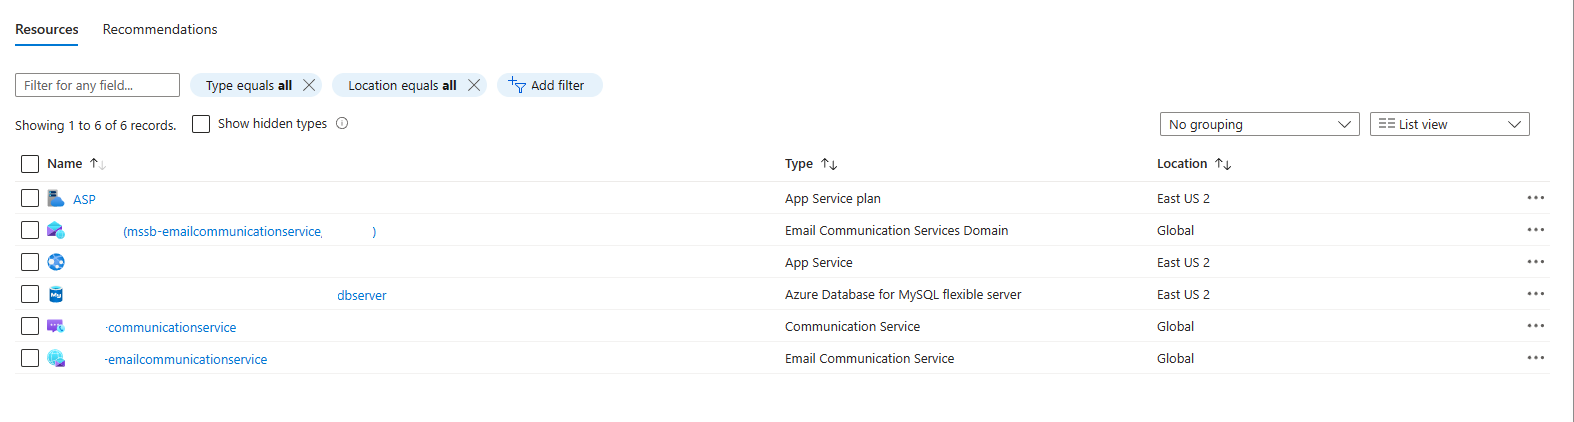Open the No grouping dropdown

click(x=1259, y=124)
